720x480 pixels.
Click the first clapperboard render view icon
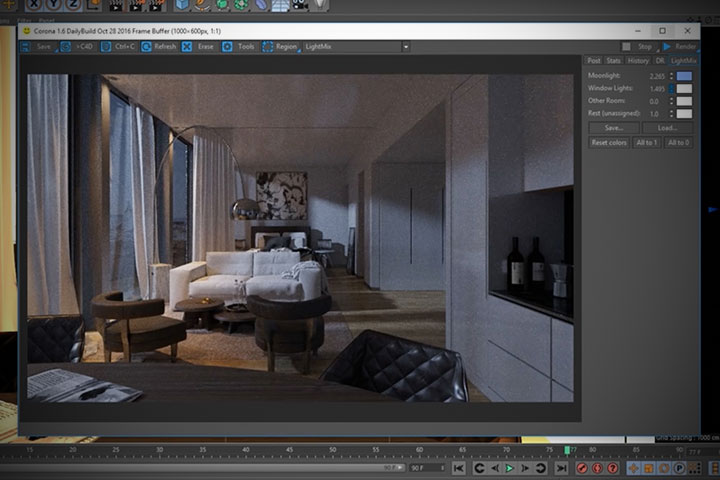[x=116, y=5]
